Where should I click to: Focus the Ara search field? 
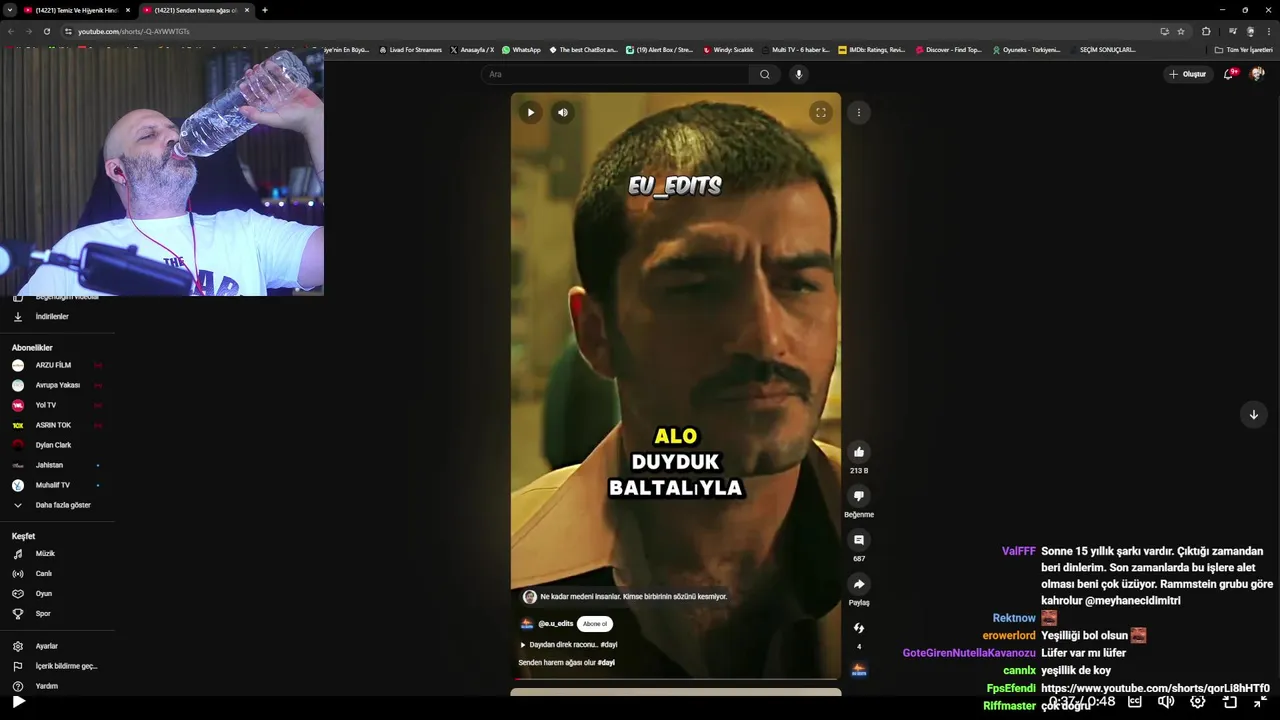point(615,74)
